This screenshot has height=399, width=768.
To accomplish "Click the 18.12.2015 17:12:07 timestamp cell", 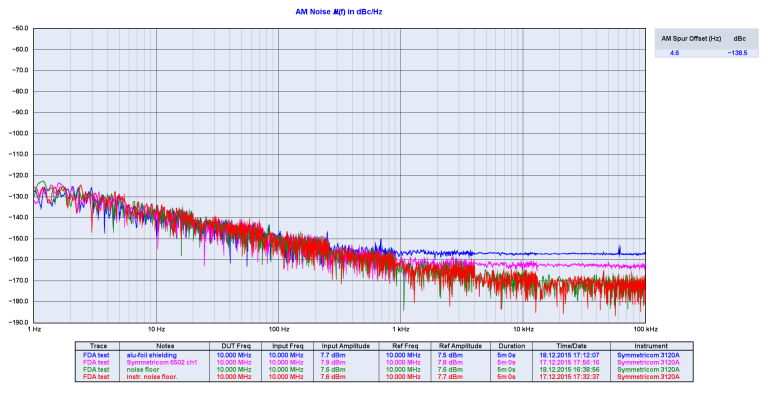I will 570,355.
